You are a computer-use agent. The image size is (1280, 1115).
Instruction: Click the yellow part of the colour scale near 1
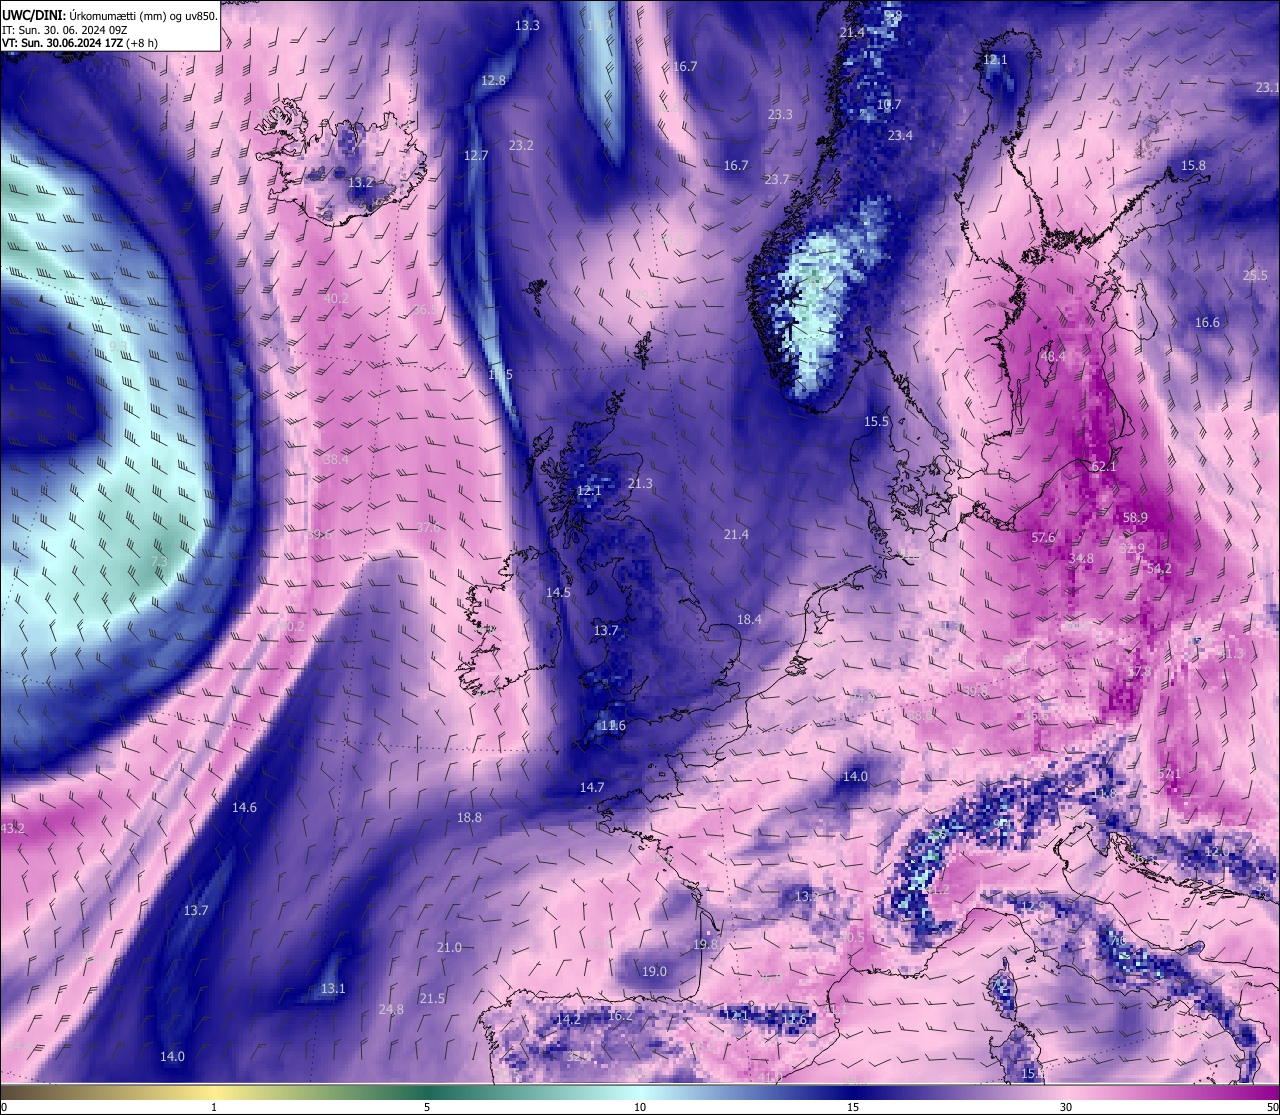click(214, 1092)
